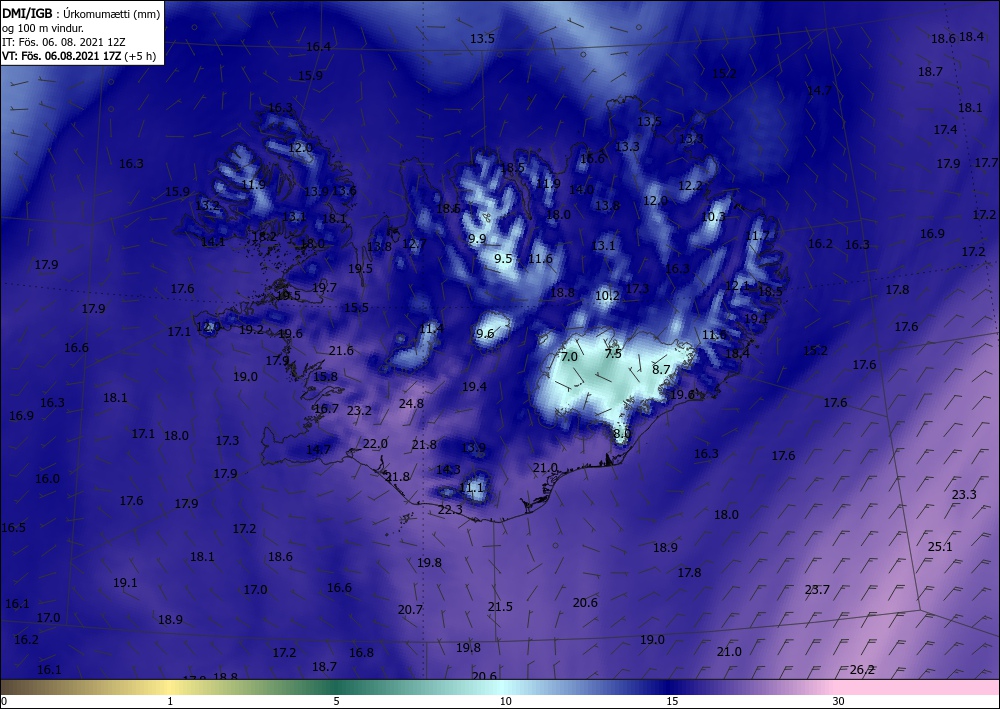
Task: Select the 9.9 value
Action: pos(476,239)
